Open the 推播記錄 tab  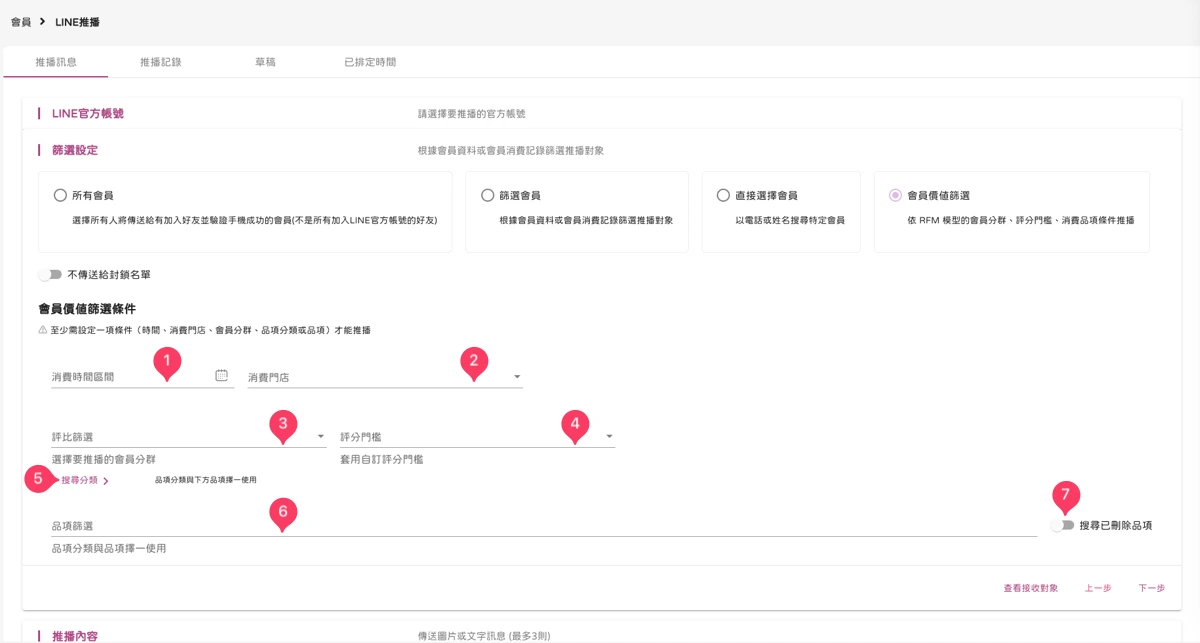point(161,62)
